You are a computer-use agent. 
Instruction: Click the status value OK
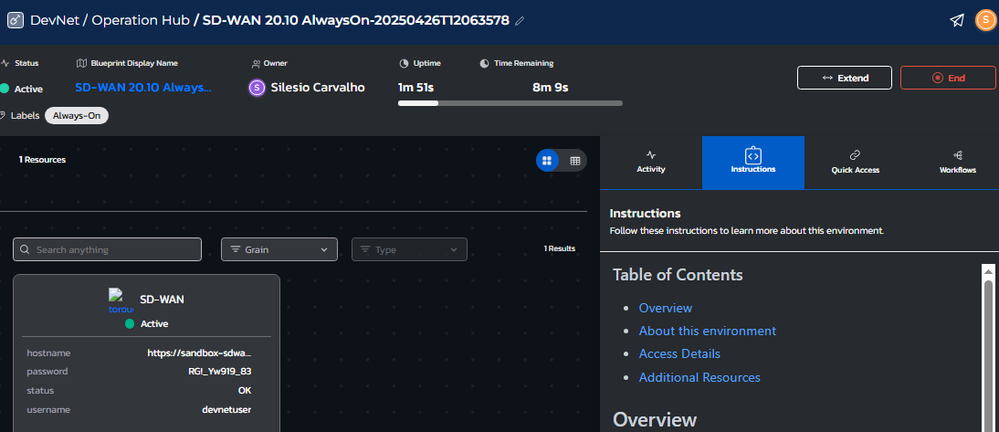pos(245,390)
